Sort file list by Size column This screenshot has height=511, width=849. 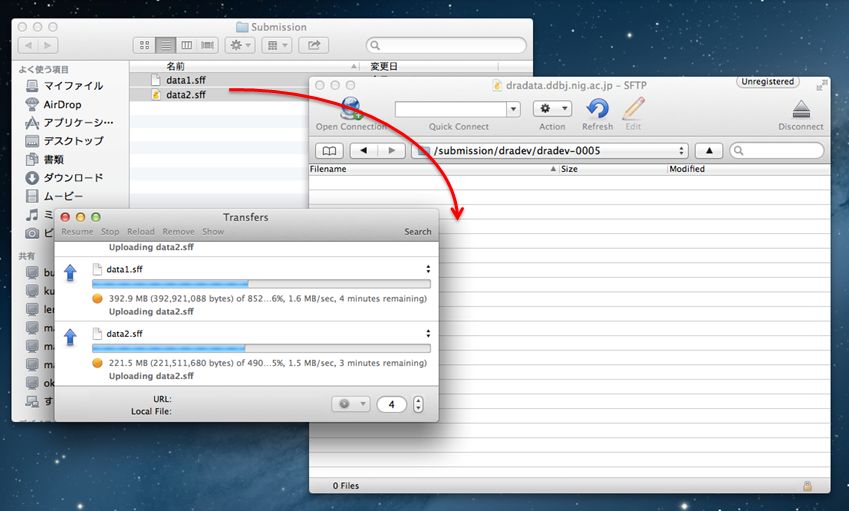pos(612,169)
